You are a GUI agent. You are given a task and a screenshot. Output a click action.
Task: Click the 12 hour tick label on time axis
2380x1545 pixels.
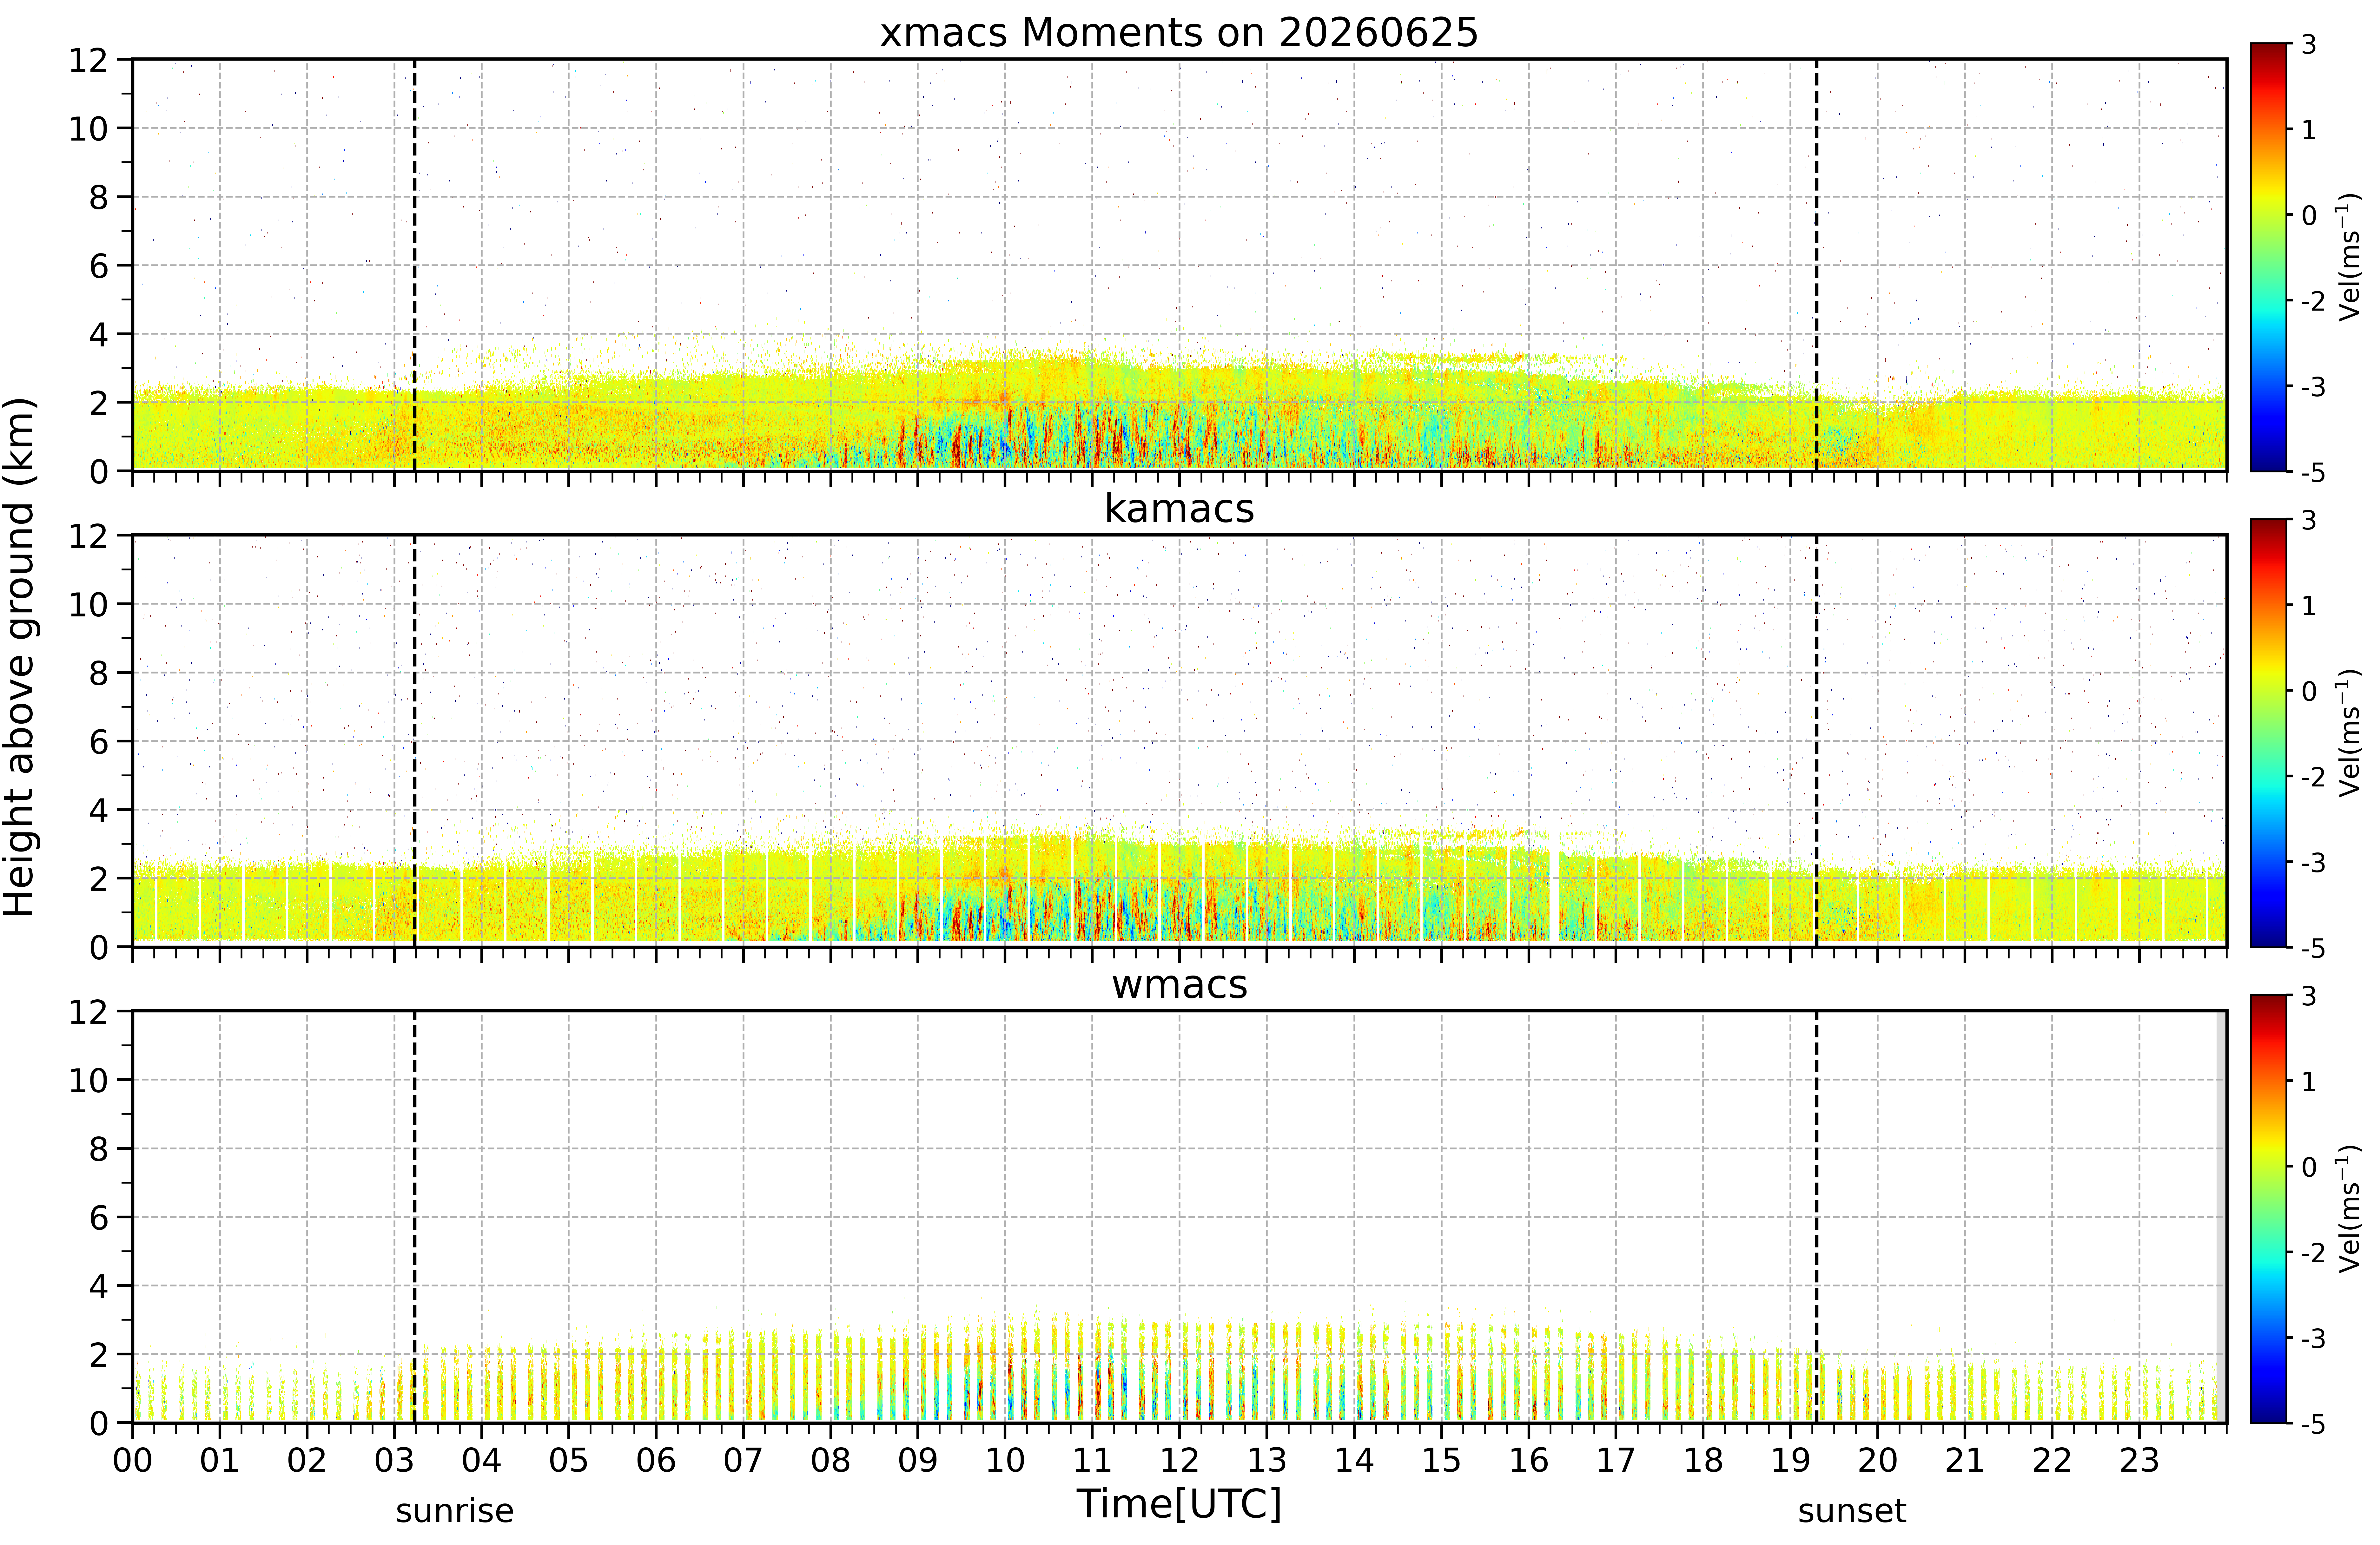(1179, 1461)
